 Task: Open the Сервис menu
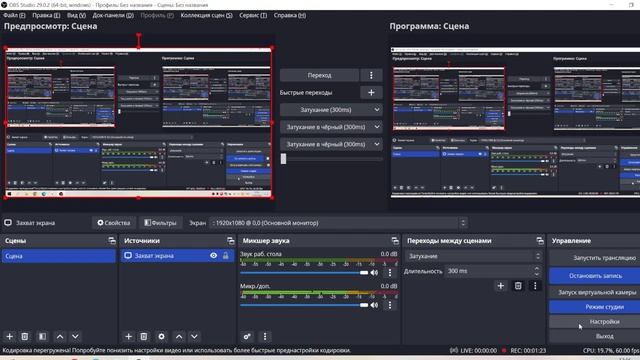(253, 16)
